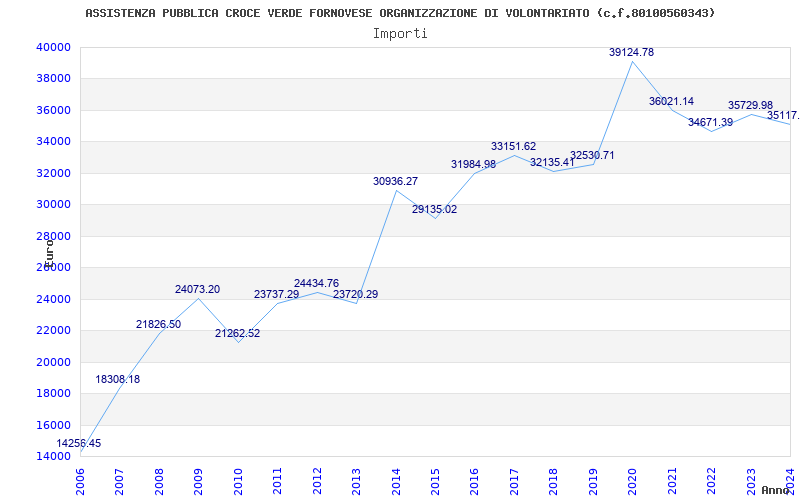
Task: Click the data label 33151.62
Action: 514,146
